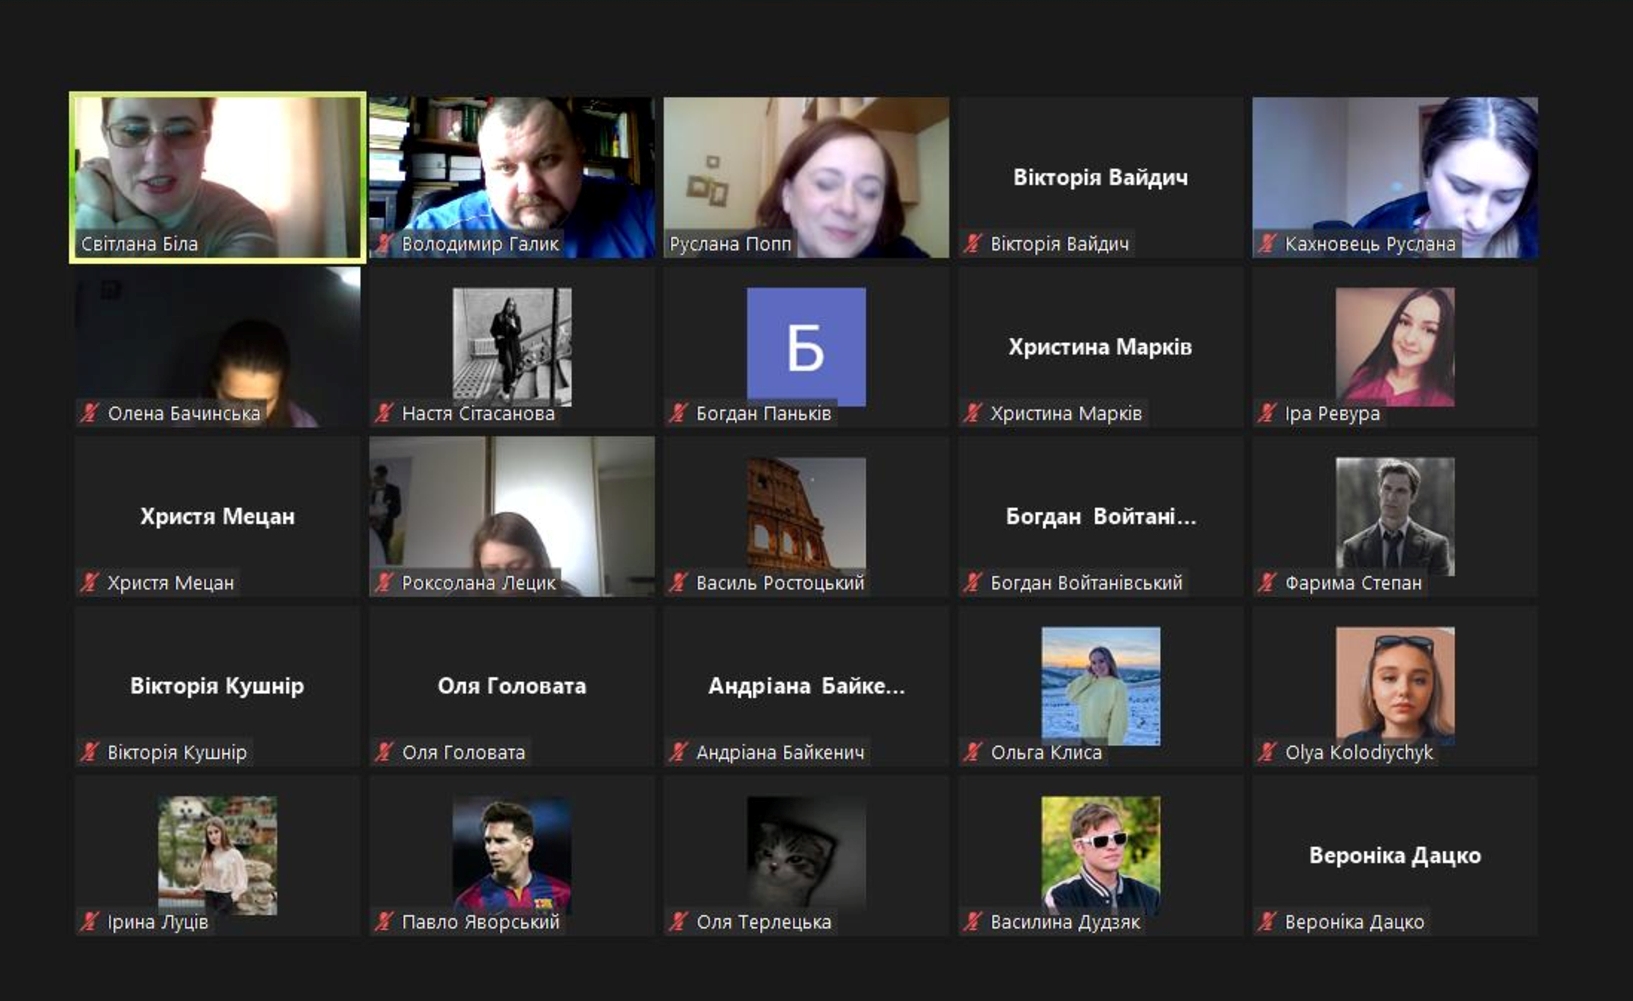Select Руслана Попп's video tile
Image resolution: width=1633 pixels, height=1001 pixels.
pos(806,175)
